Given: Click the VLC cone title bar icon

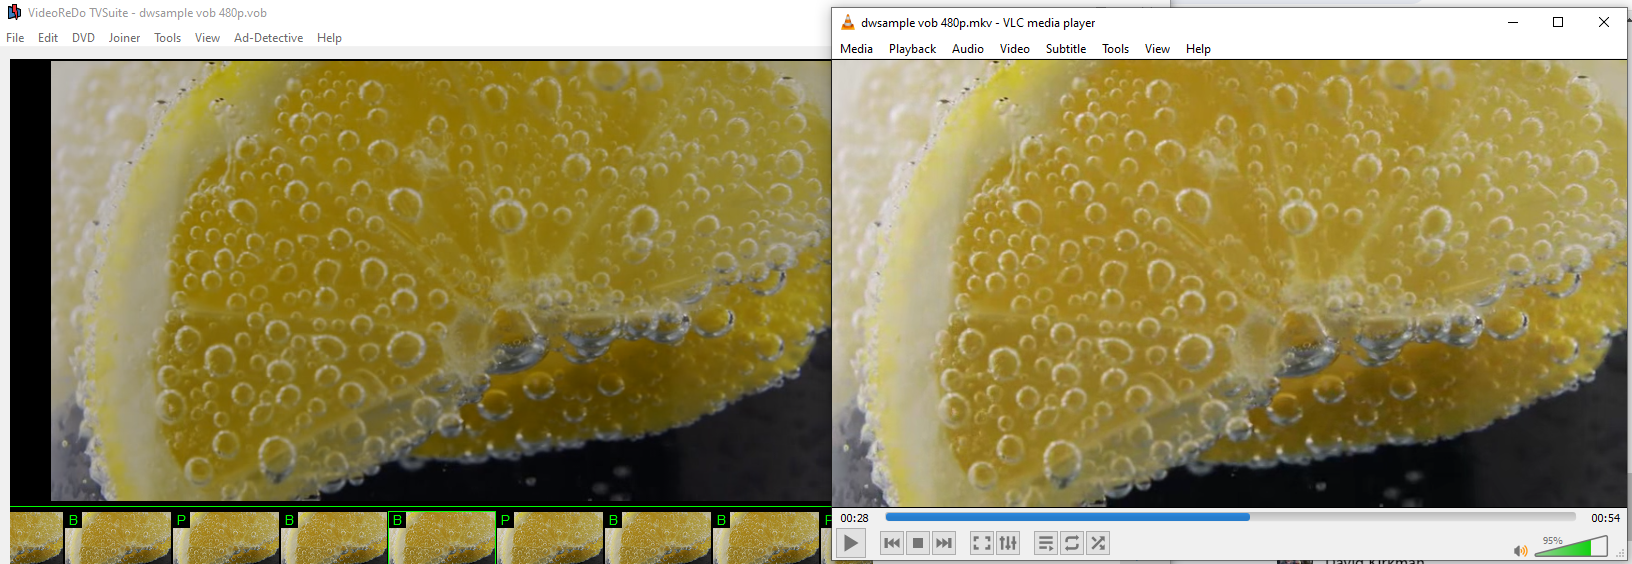Looking at the screenshot, I should point(847,22).
